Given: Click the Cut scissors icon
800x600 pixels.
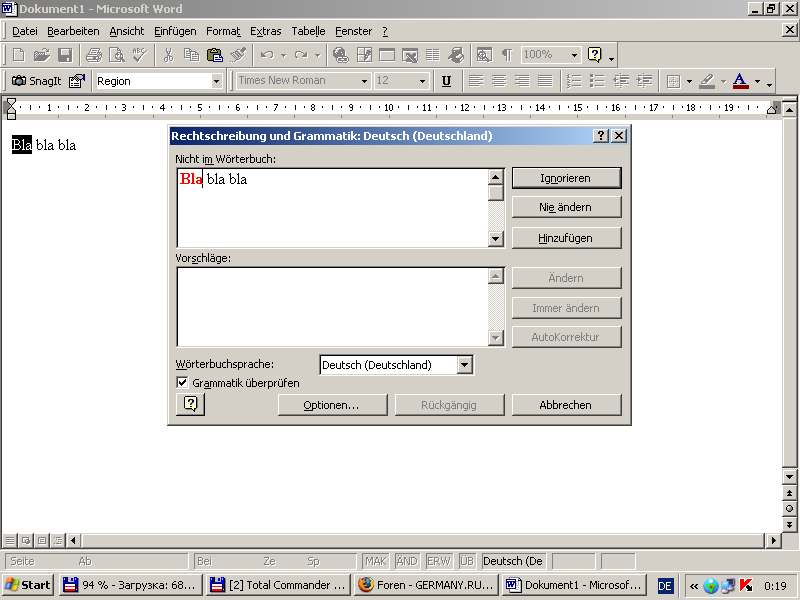Looking at the screenshot, I should [x=168, y=55].
